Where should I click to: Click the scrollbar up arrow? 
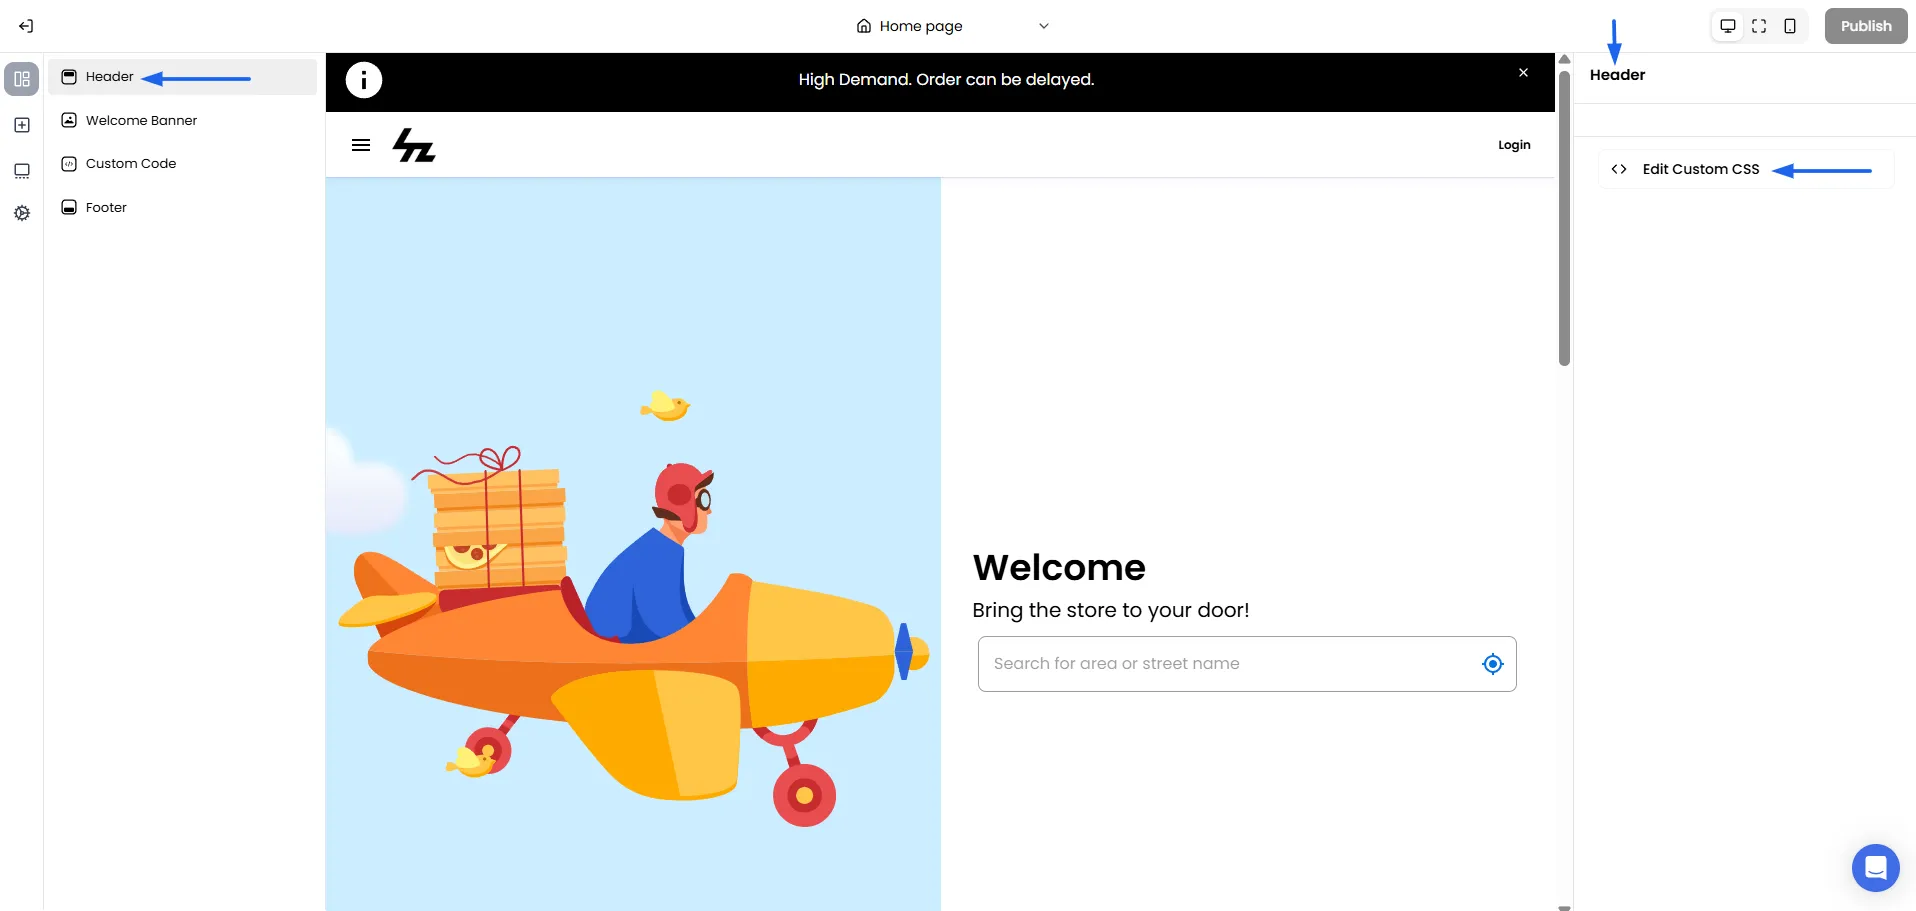click(x=1564, y=60)
